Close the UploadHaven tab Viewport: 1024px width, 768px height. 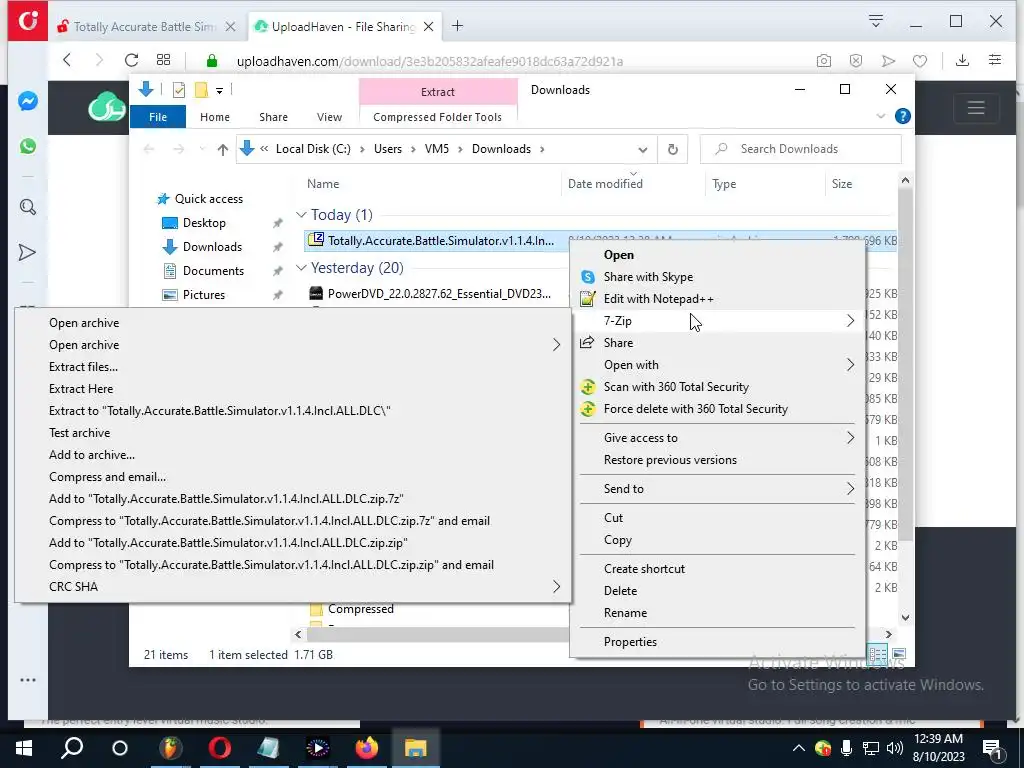click(428, 27)
